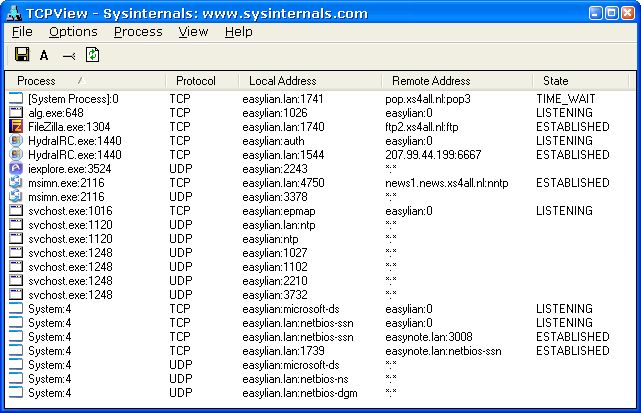Click remote address ftp2.xs4all.nl:ftp
Viewport: 641px width, 413px height.
coord(421,127)
